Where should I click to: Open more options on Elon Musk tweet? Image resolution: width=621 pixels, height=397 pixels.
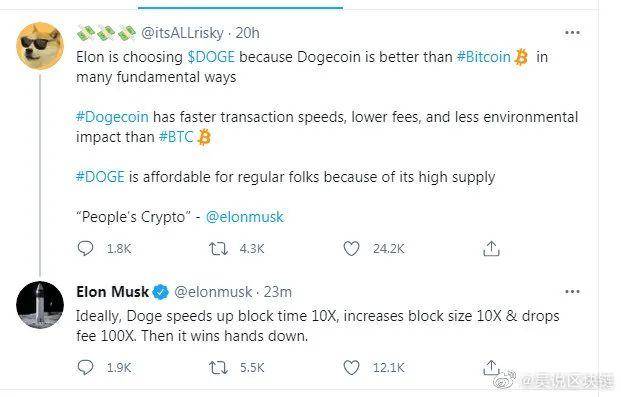click(572, 292)
